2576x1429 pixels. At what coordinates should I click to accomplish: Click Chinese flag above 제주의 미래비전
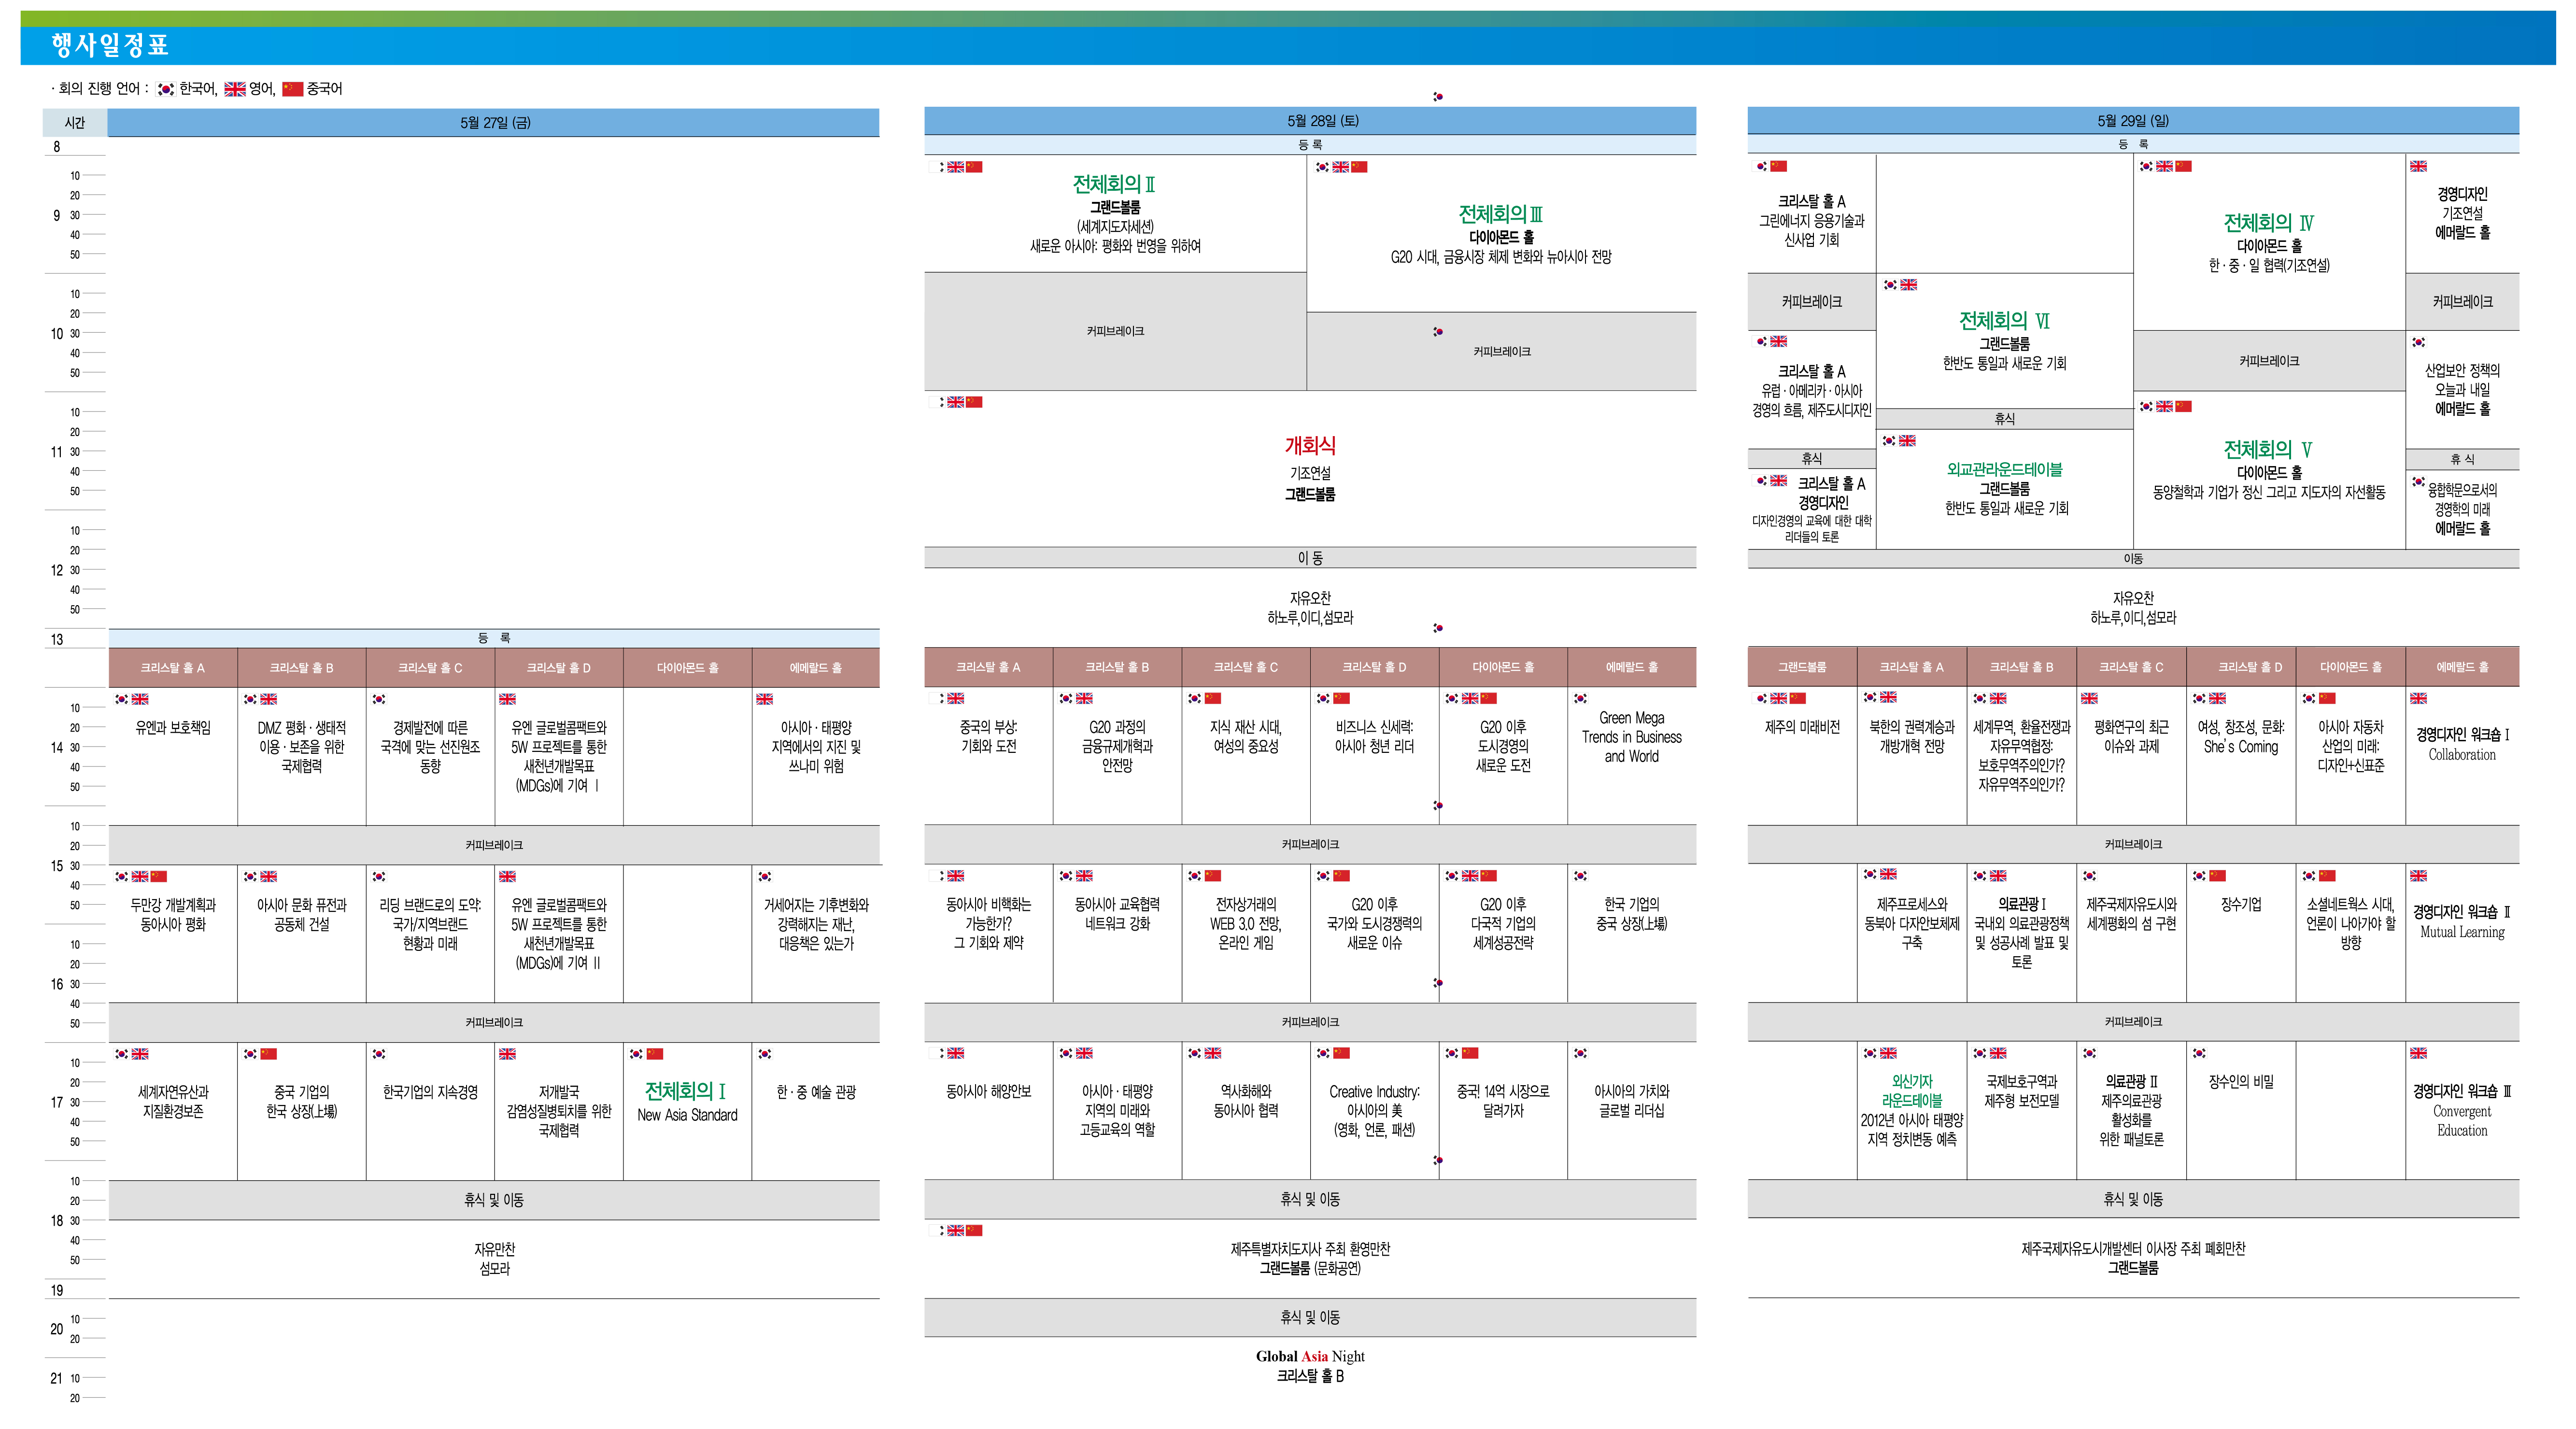1798,698
